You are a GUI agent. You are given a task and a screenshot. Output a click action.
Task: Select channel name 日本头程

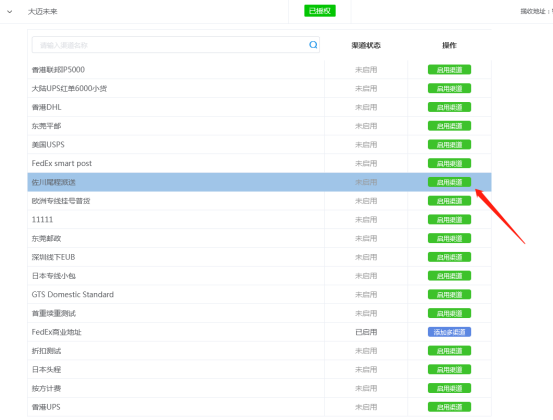pos(46,370)
